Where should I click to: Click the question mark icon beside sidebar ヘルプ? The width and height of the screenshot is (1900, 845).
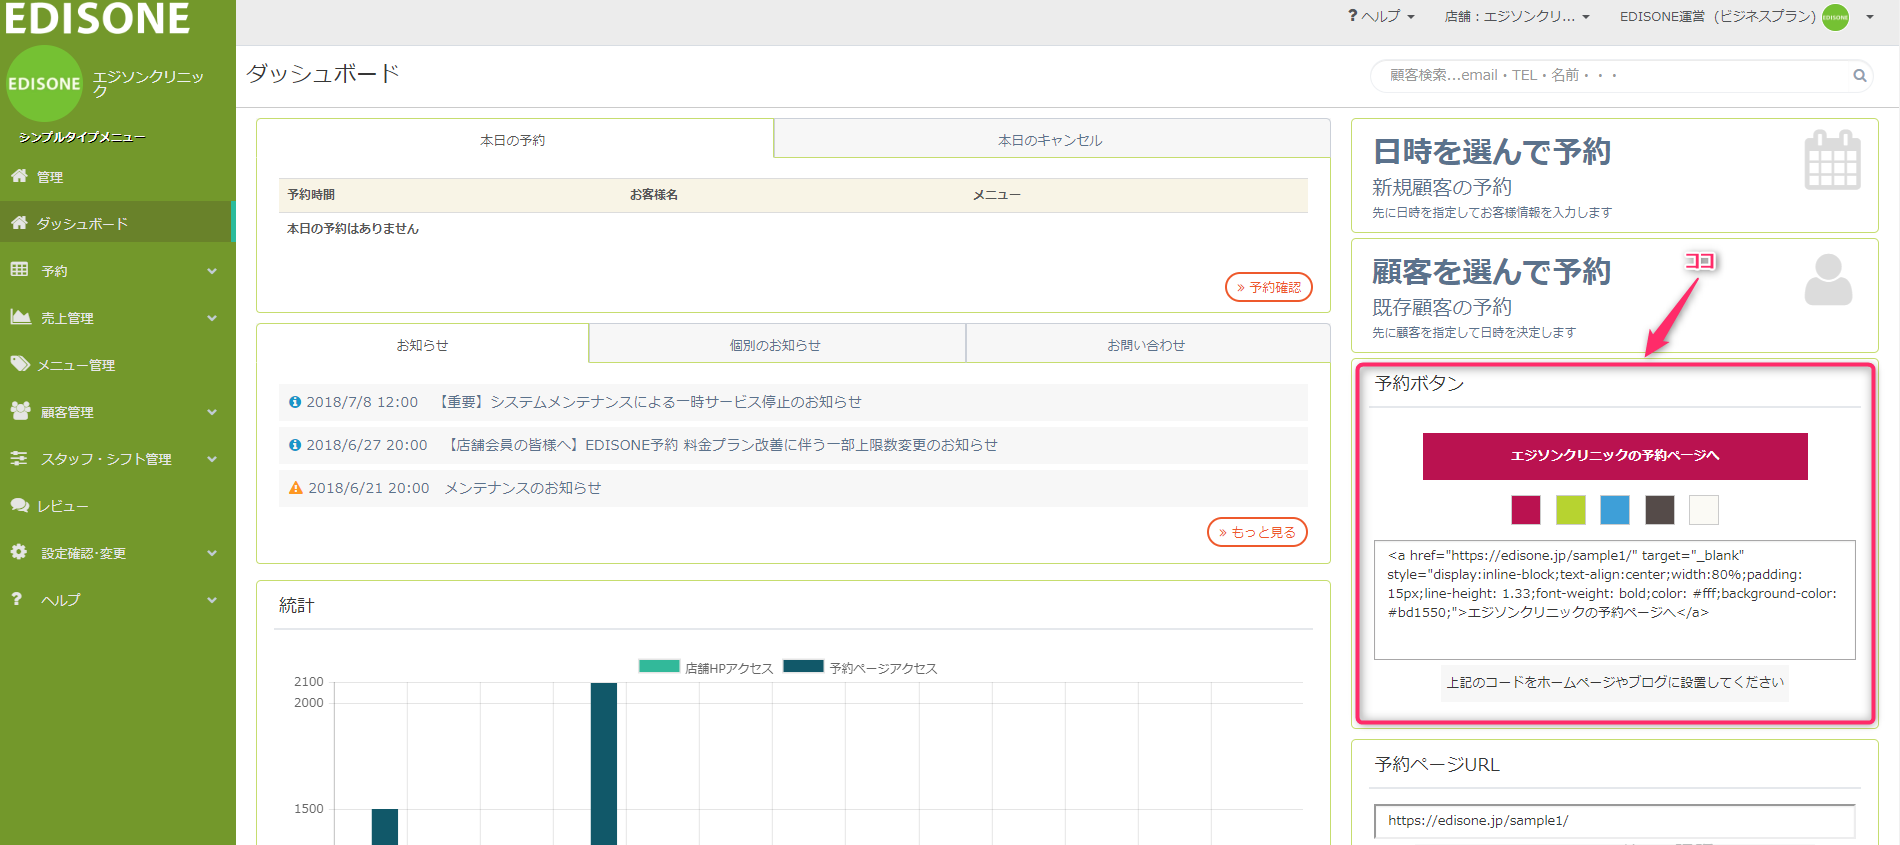(x=17, y=599)
